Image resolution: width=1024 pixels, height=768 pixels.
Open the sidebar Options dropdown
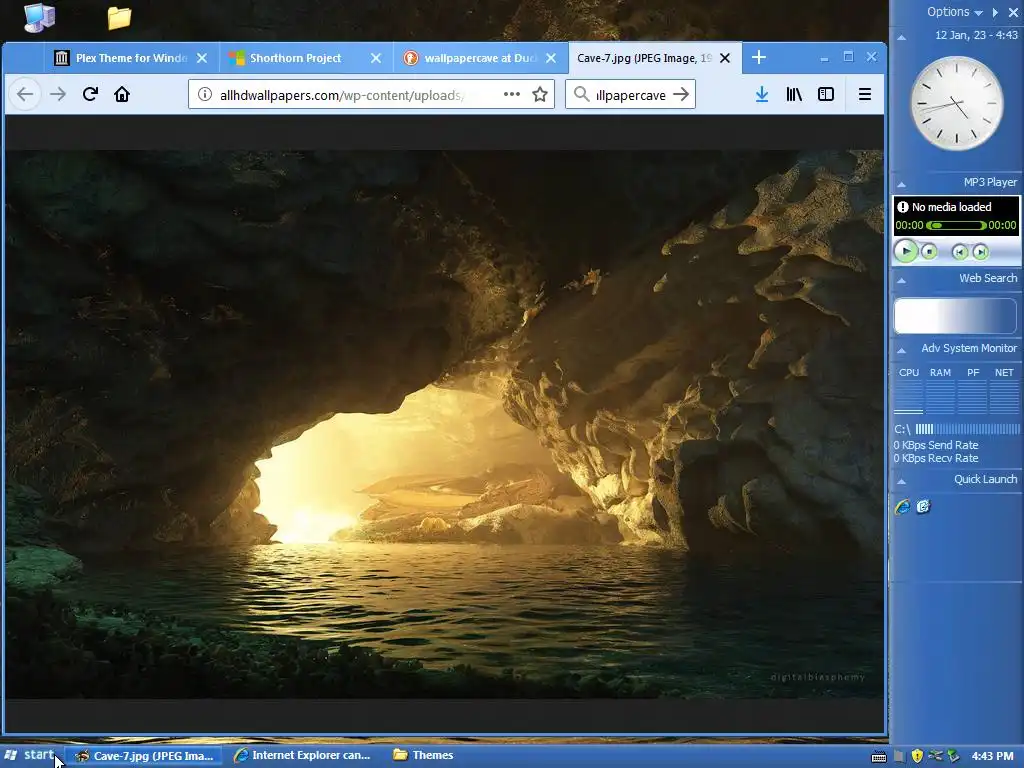(x=954, y=12)
